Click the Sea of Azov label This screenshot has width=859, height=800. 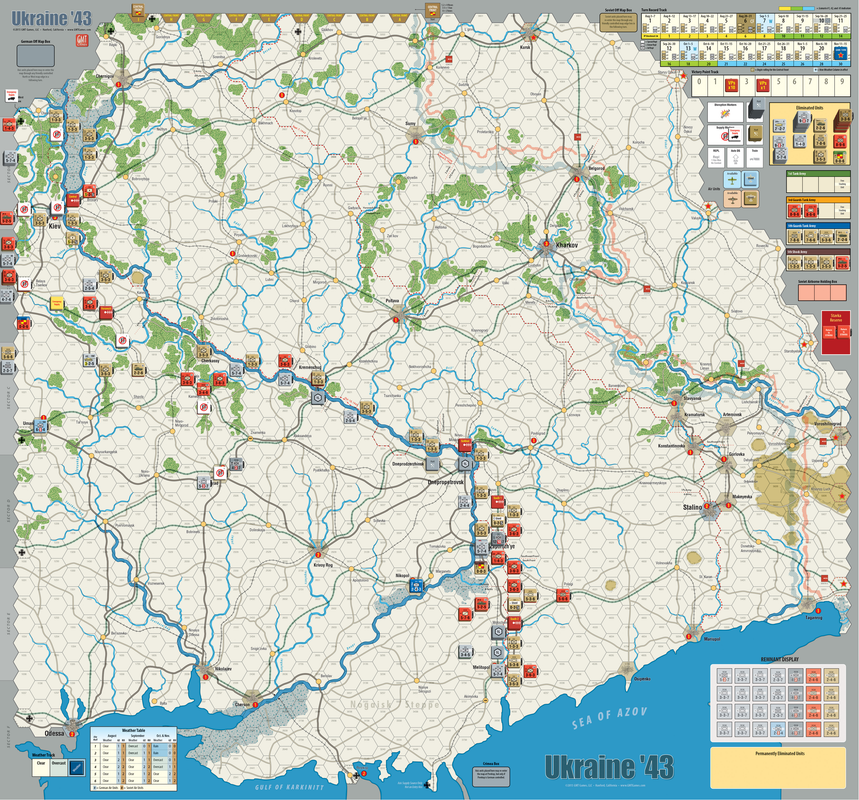click(609, 718)
